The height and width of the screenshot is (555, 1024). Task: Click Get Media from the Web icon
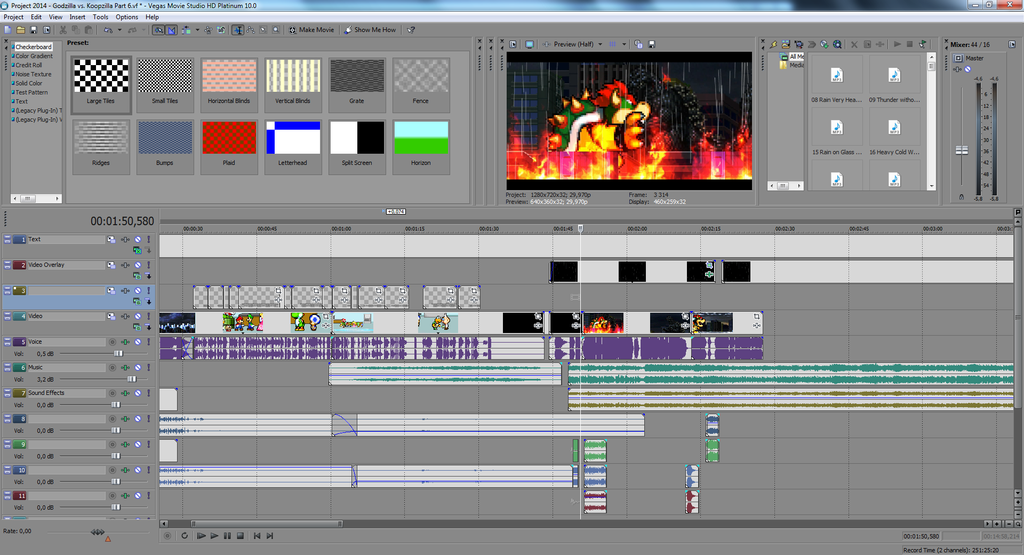[824, 44]
